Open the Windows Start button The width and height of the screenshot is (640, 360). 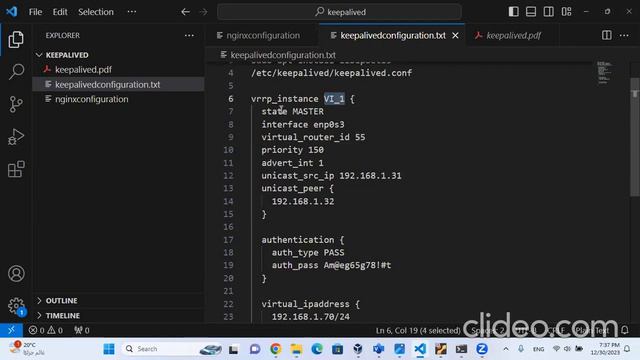109,349
